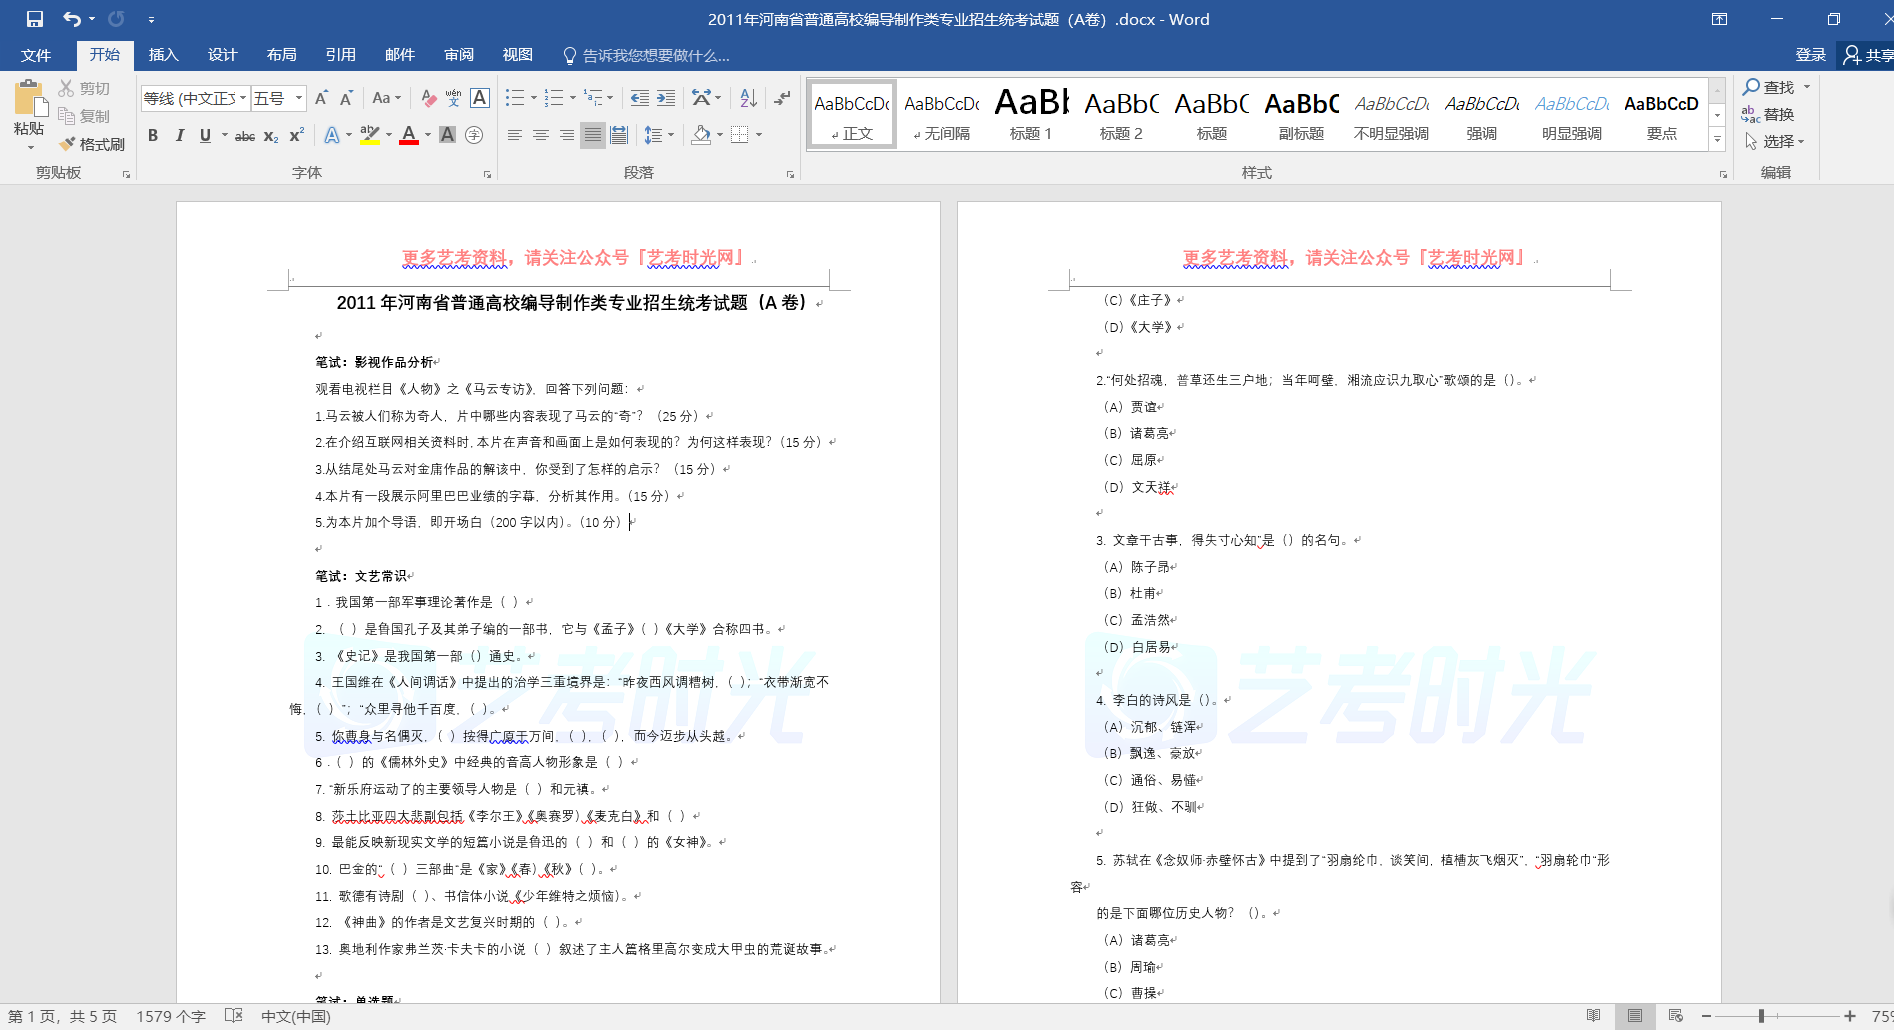Expand the font size combo box
Image resolution: width=1894 pixels, height=1030 pixels.
299,98
